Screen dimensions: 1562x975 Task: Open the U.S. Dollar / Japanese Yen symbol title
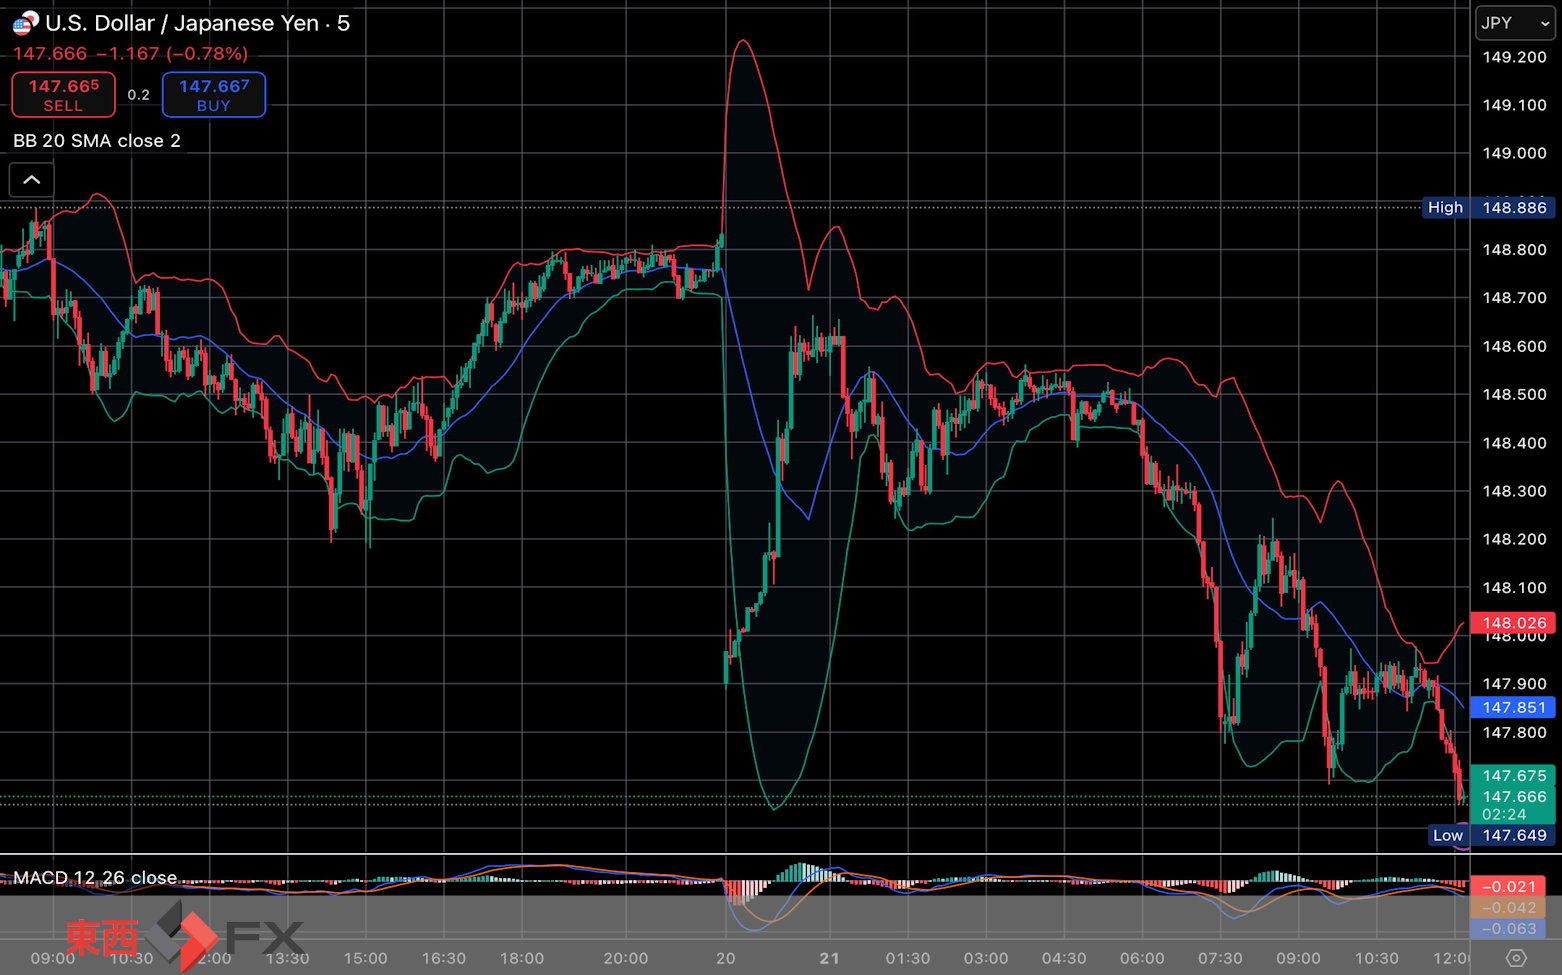click(x=197, y=23)
